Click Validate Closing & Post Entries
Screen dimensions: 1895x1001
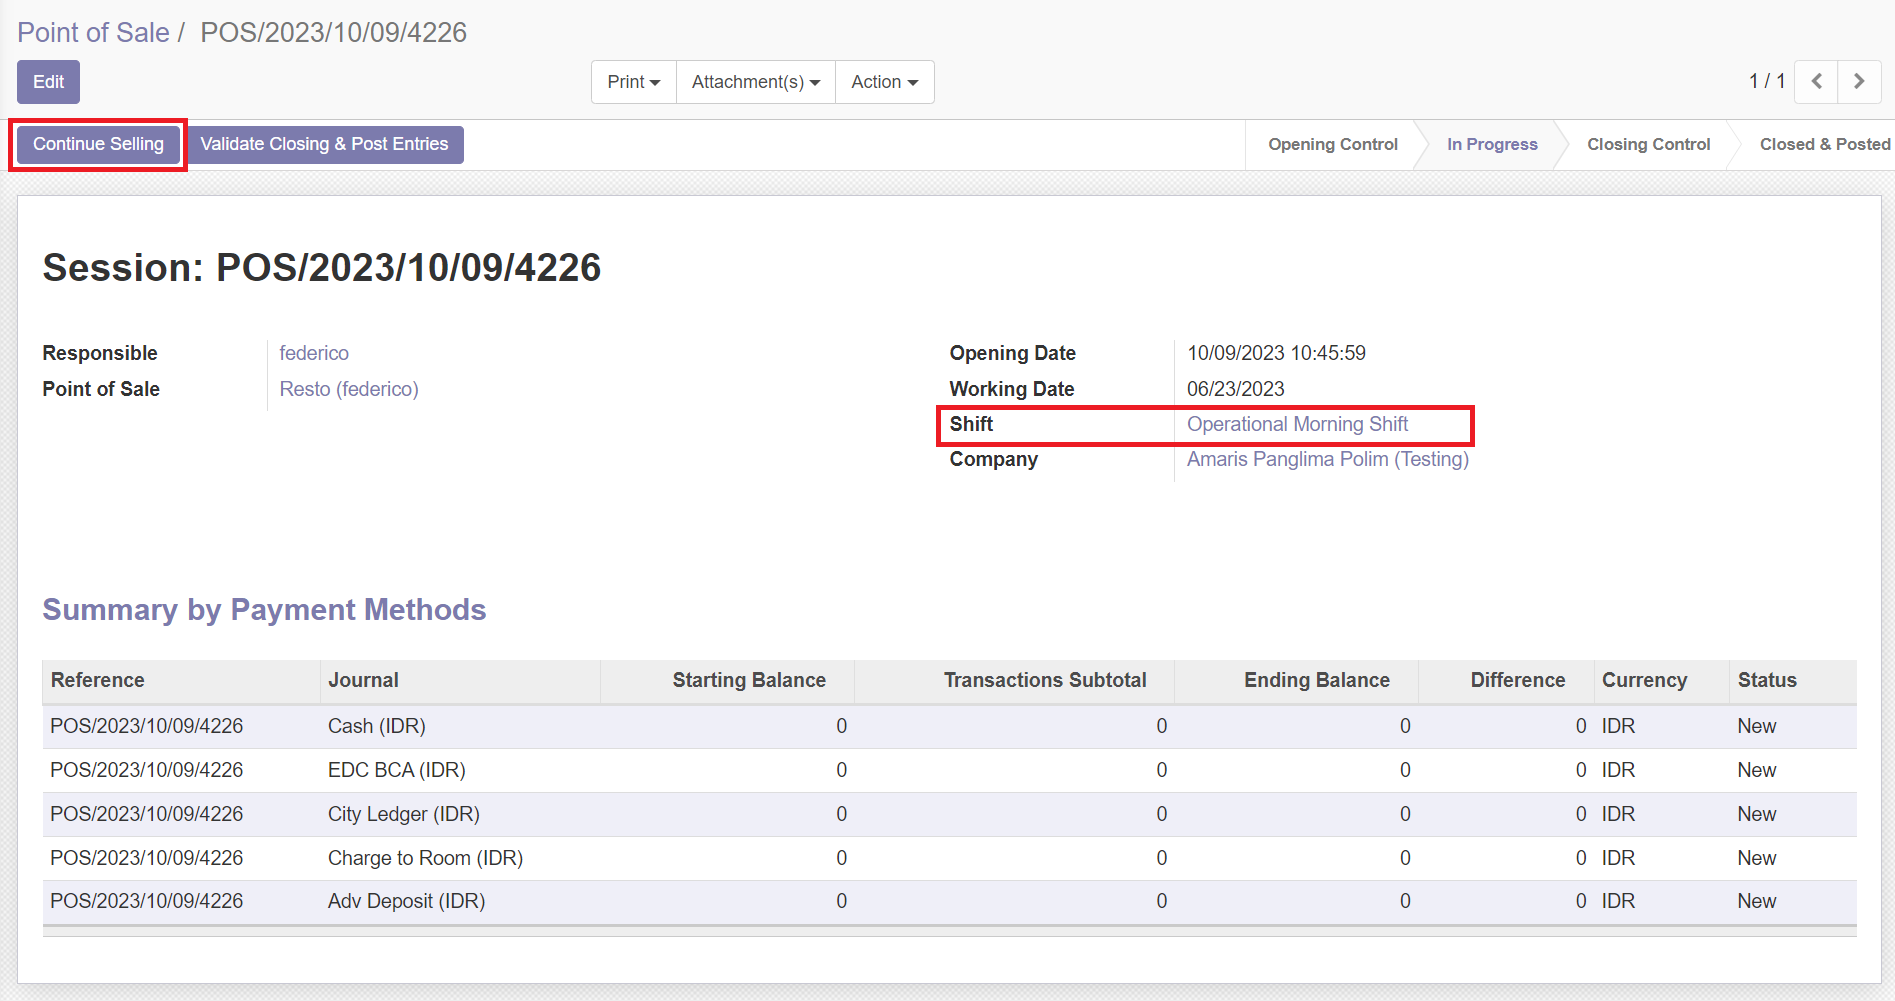tap(324, 144)
